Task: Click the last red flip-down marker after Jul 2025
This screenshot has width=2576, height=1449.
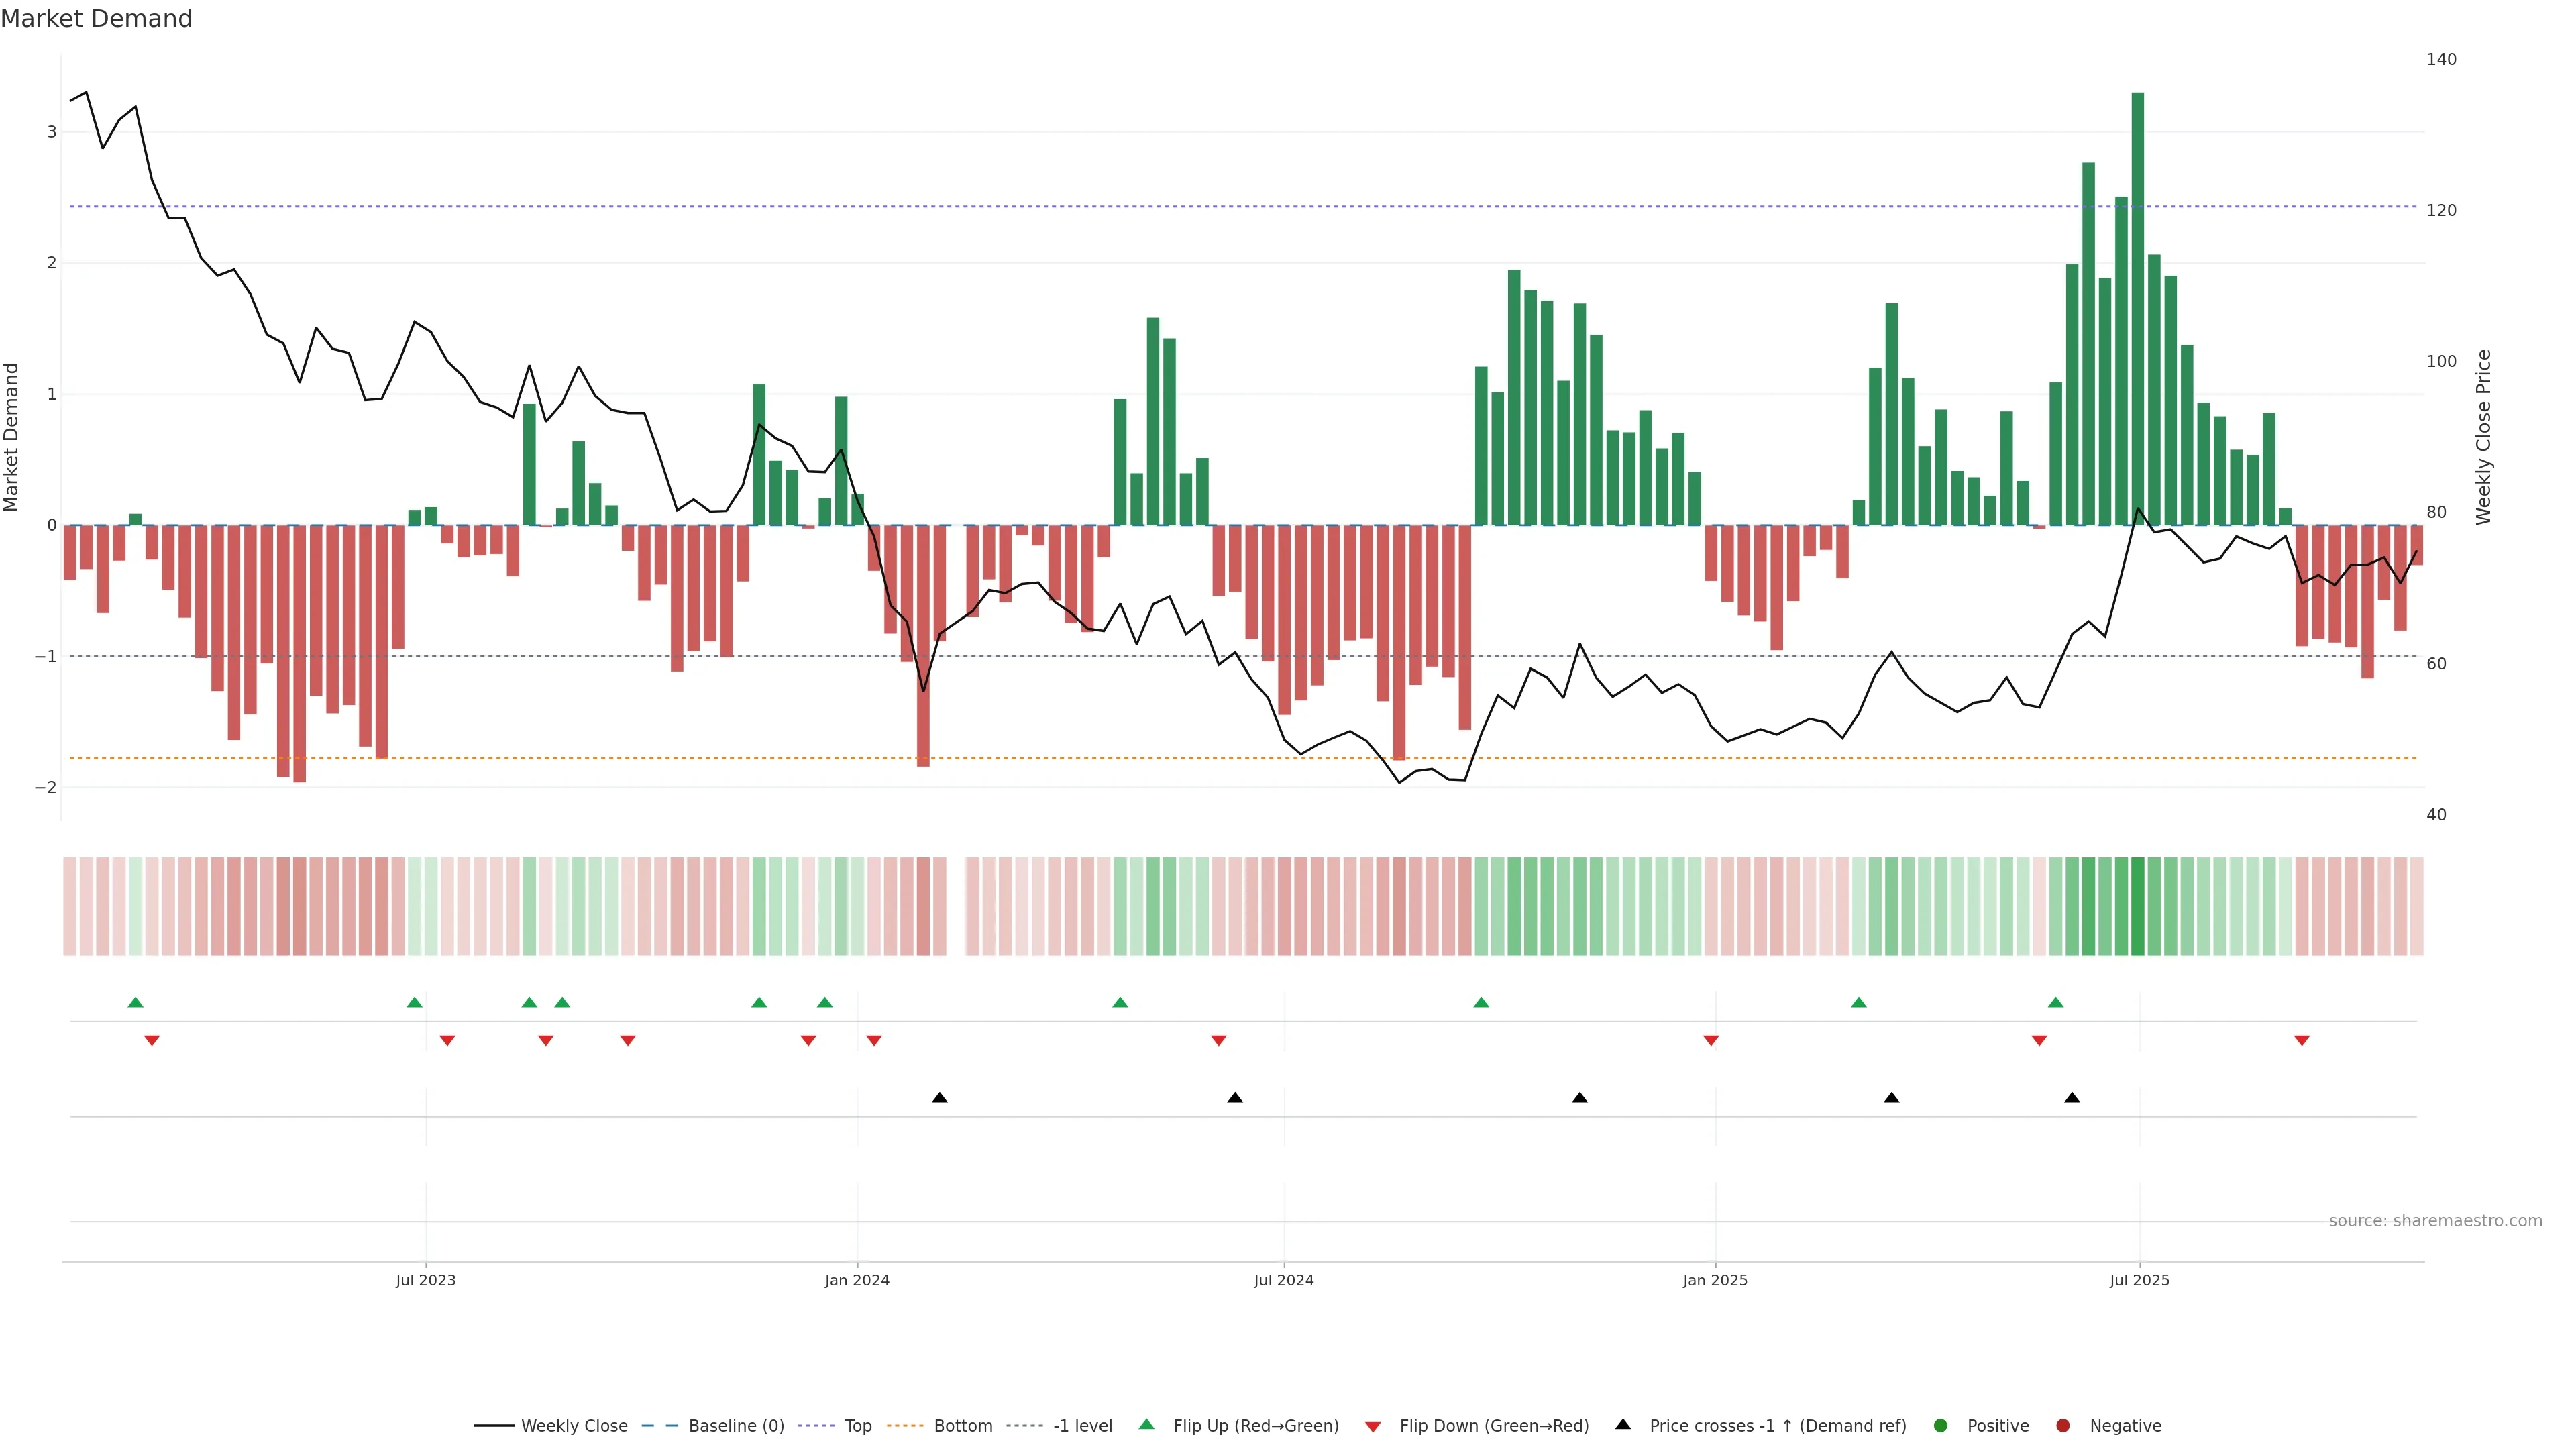Action: pyautogui.click(x=2301, y=1041)
